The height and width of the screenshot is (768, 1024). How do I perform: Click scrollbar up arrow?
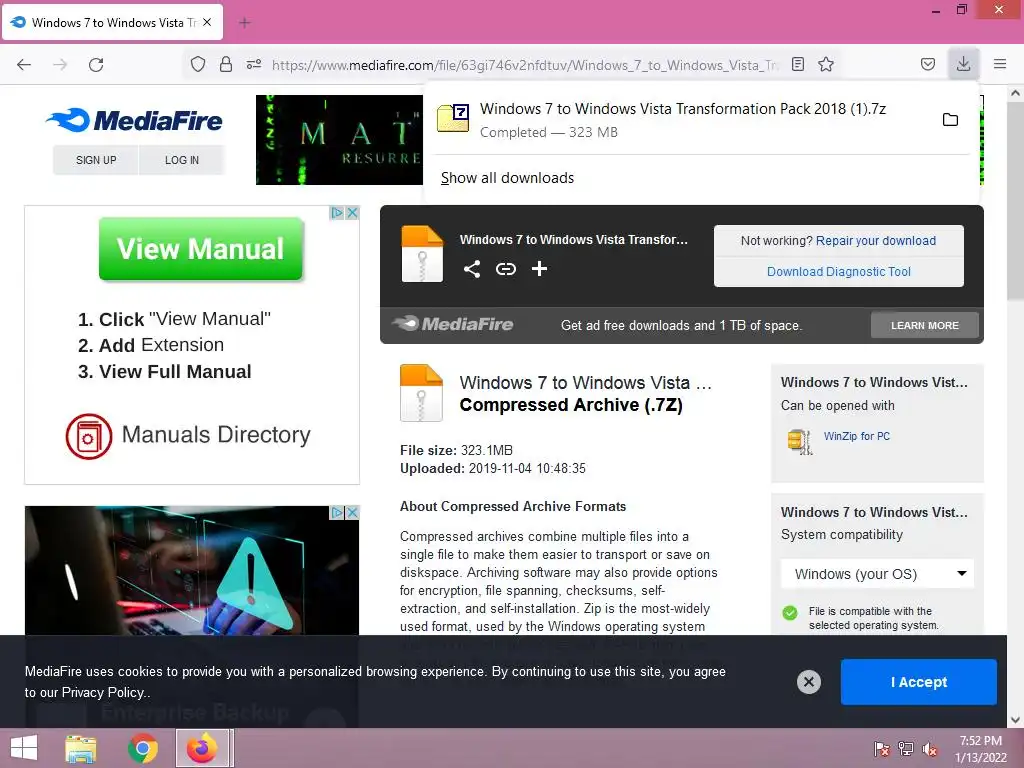coord(1015,93)
